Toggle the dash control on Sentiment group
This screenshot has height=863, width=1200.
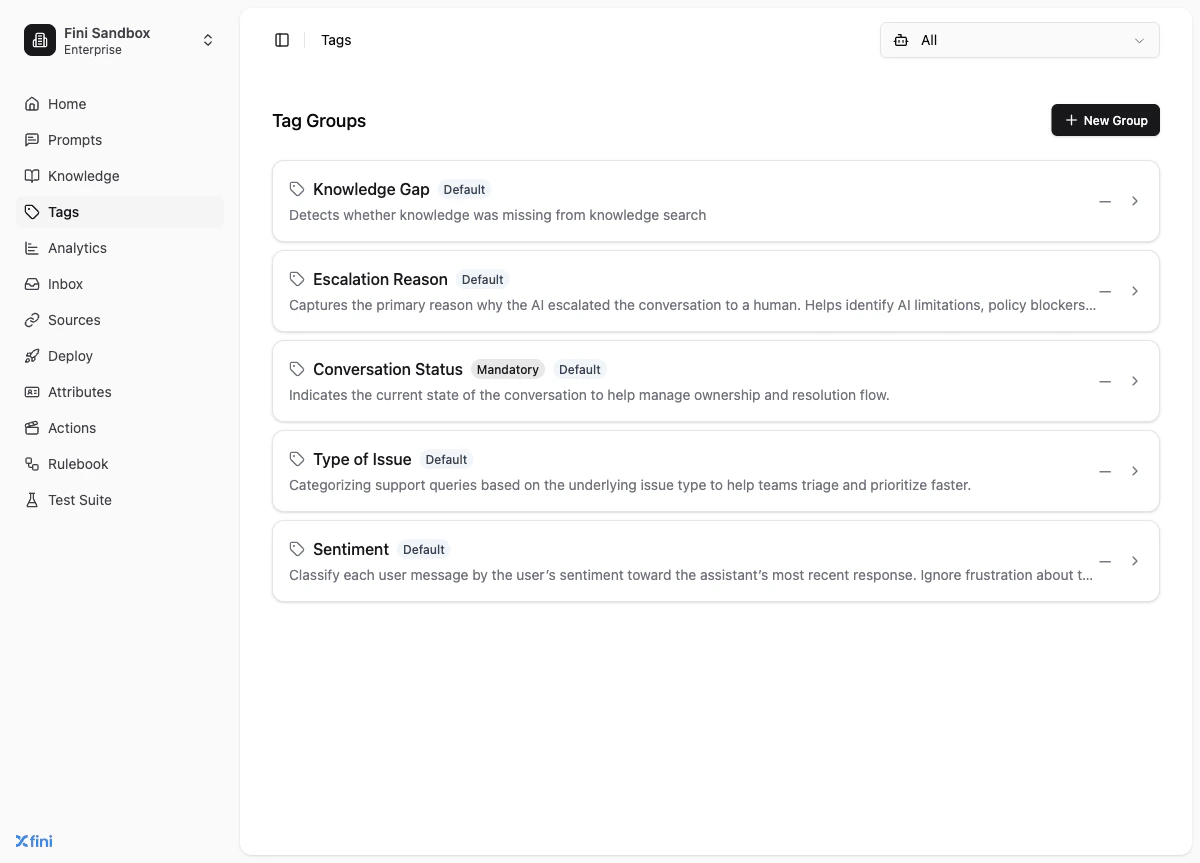pyautogui.click(x=1104, y=561)
